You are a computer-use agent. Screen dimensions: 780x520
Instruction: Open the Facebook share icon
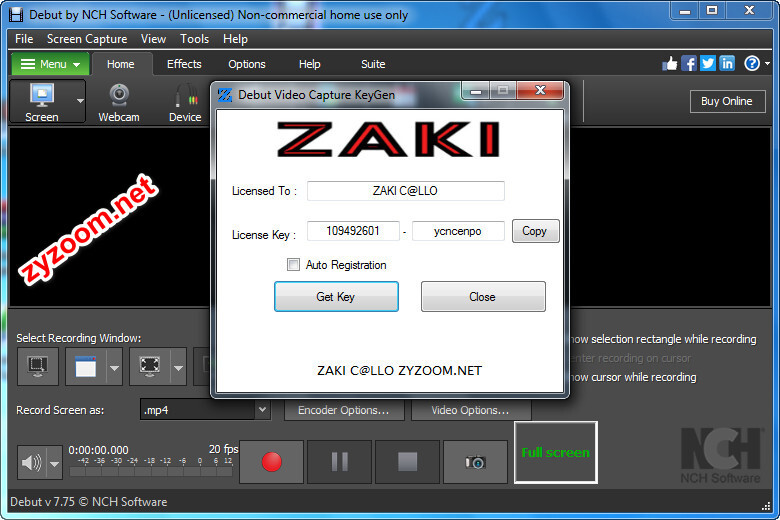click(688, 63)
